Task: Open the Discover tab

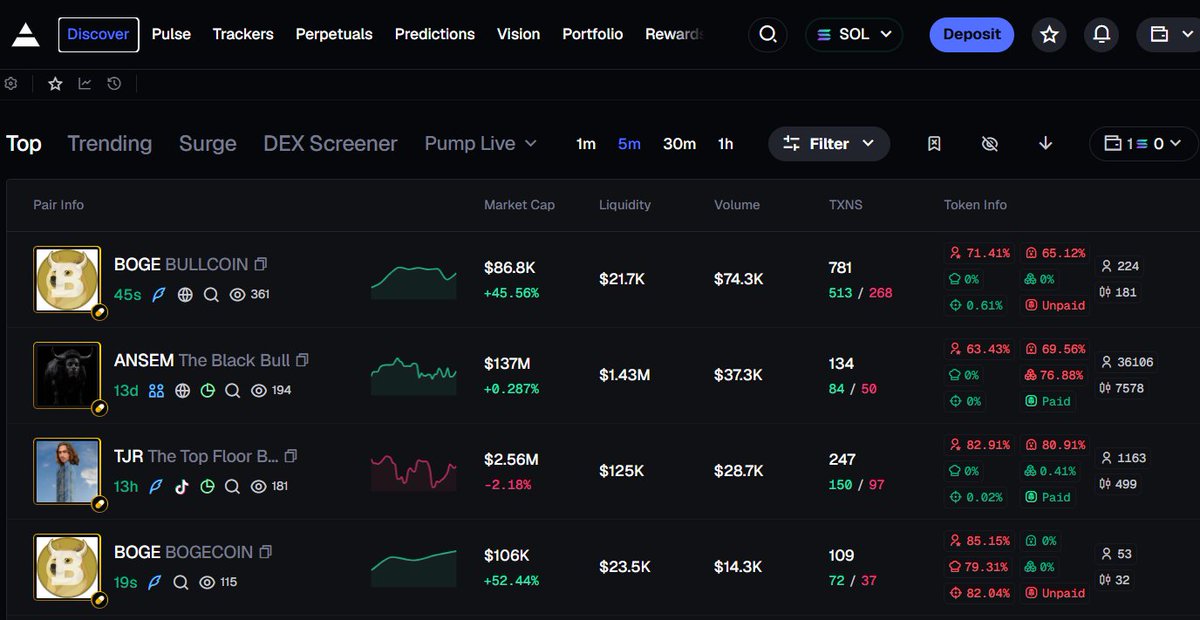Action: coord(98,34)
